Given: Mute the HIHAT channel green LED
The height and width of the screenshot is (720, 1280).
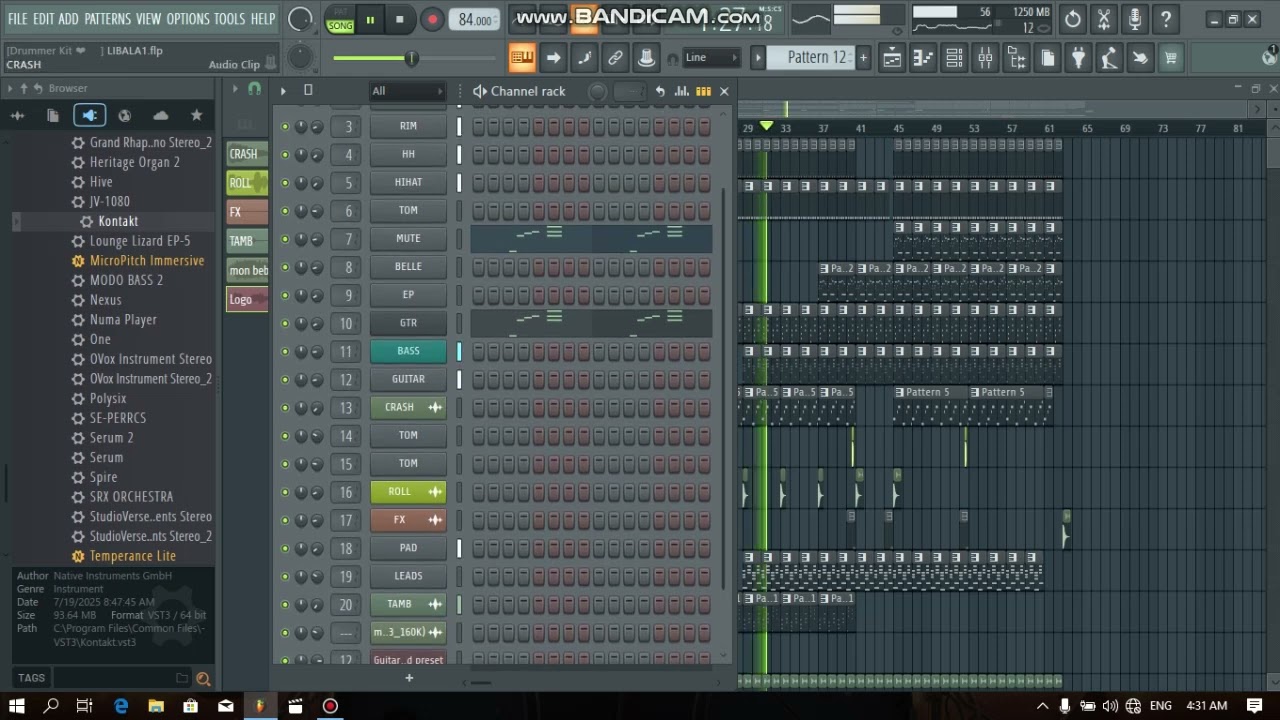Looking at the screenshot, I should click(x=285, y=183).
